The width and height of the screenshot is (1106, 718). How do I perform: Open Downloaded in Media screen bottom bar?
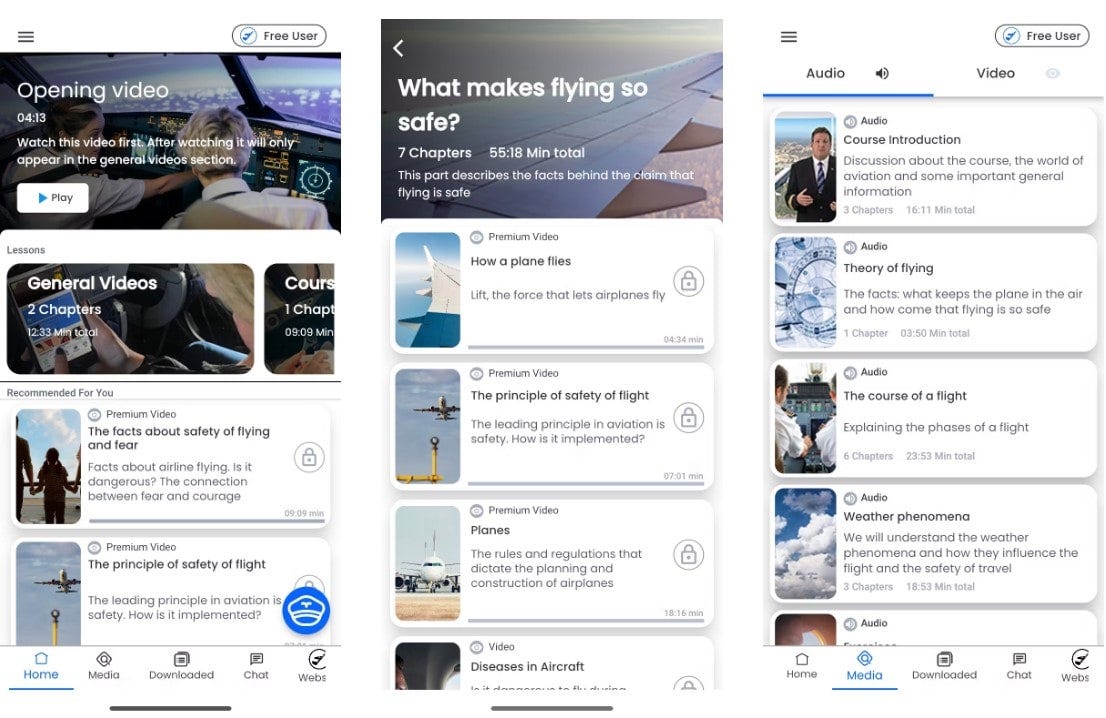[x=944, y=666]
